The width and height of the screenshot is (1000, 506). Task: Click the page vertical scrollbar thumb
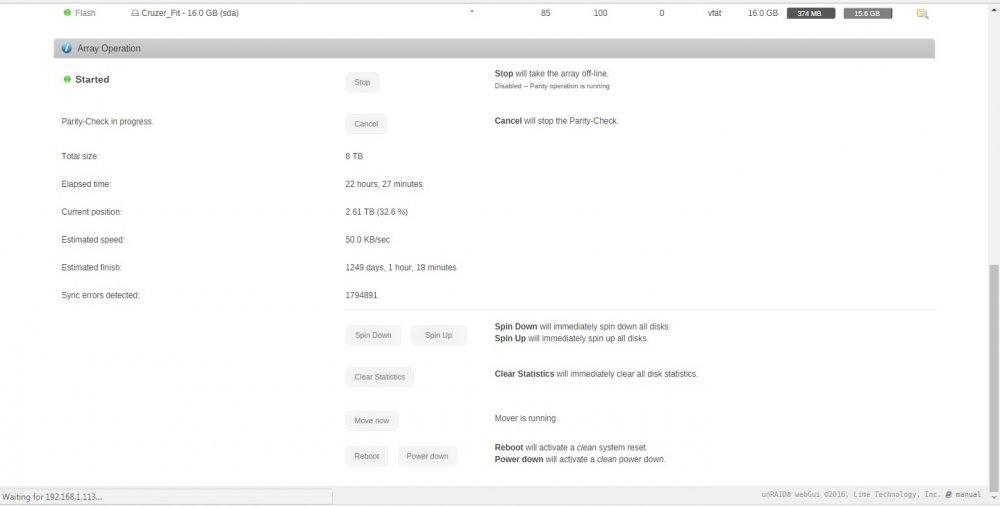tap(994, 376)
